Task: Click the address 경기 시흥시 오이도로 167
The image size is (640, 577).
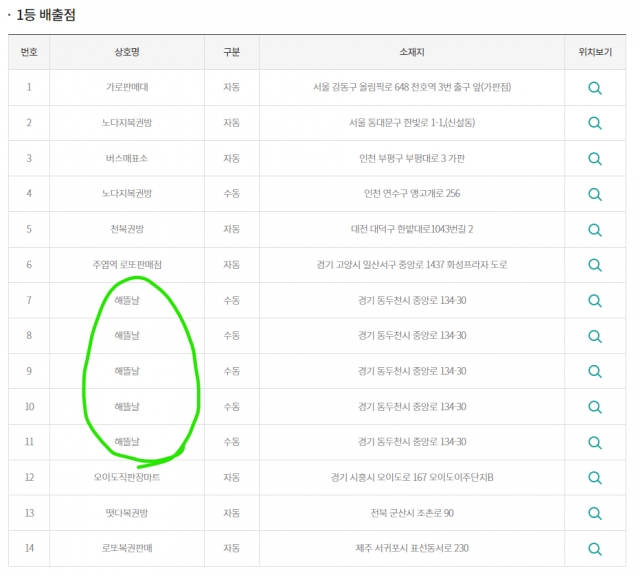Action: (412, 477)
